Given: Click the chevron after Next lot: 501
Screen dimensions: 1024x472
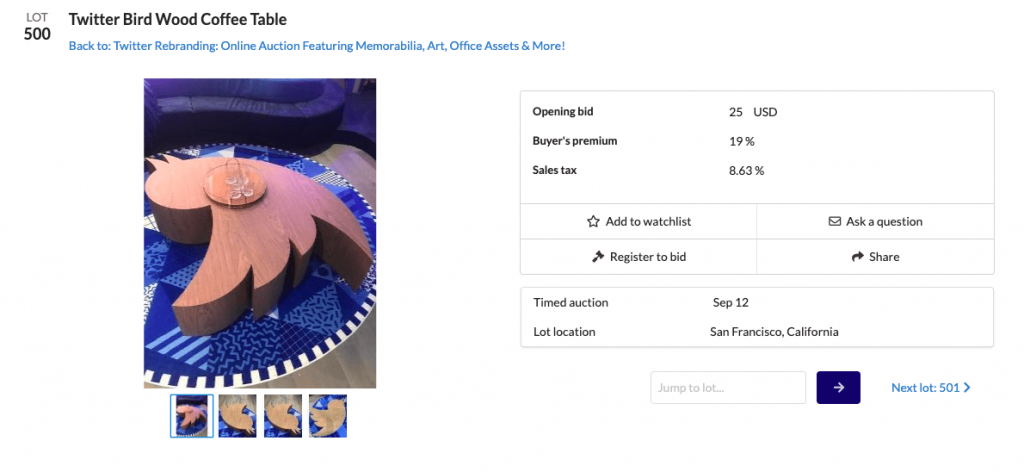Looking at the screenshot, I should (x=967, y=388).
